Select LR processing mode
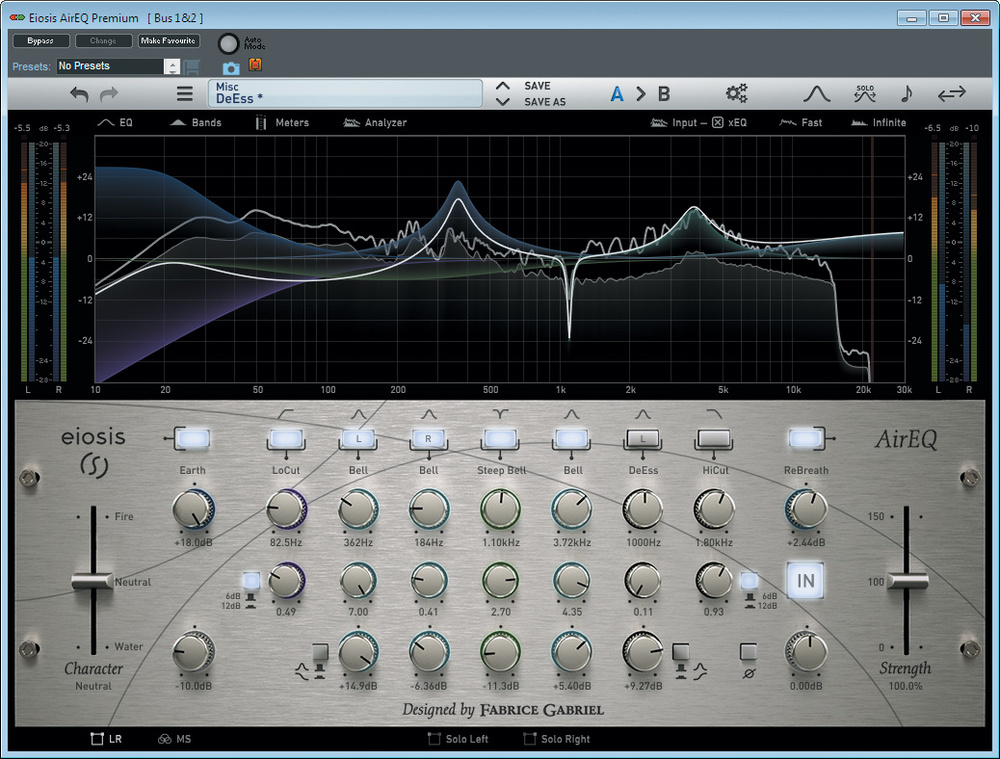The width and height of the screenshot is (1000, 759). coord(107,739)
